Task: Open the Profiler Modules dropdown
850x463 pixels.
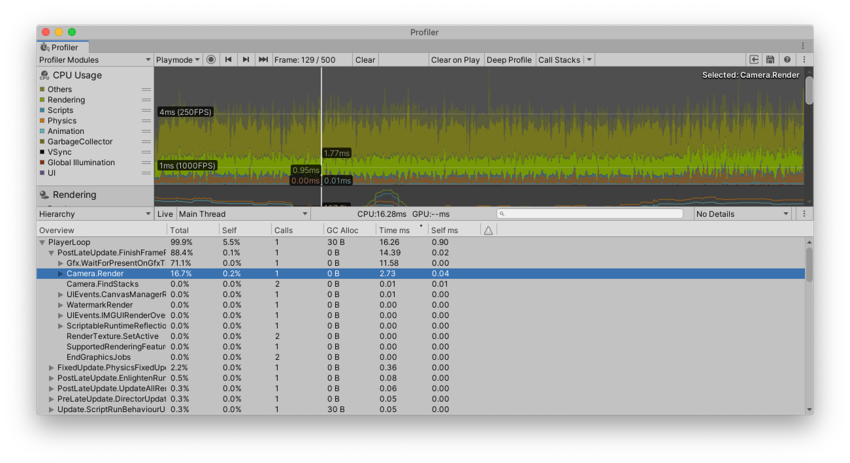Action: (95, 60)
